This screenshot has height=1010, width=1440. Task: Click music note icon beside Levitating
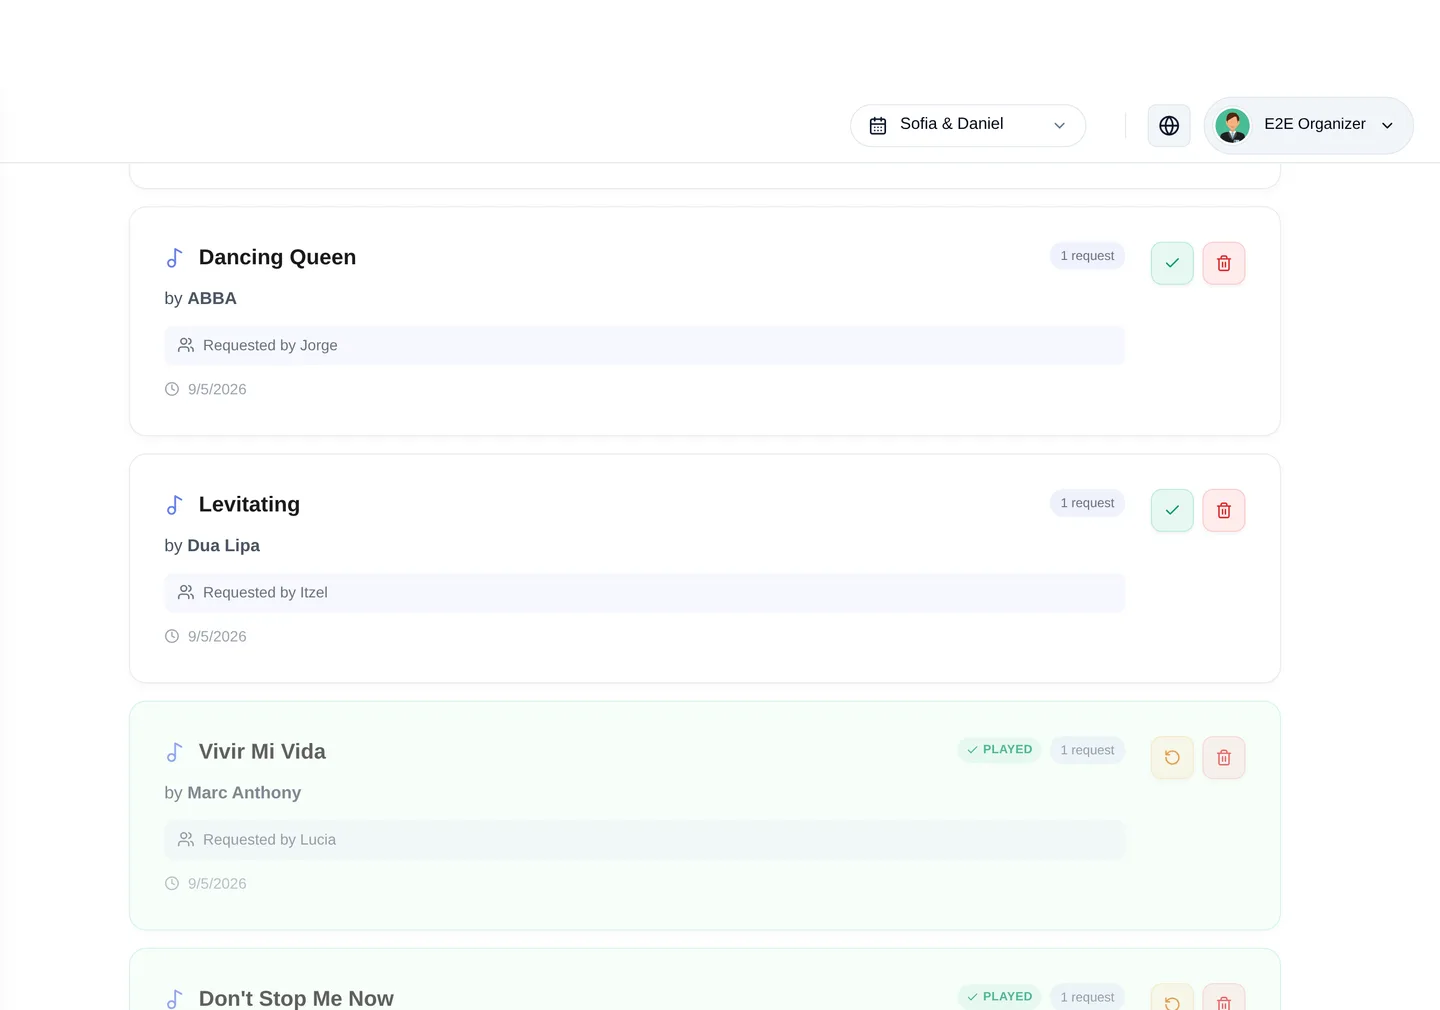[x=174, y=505]
